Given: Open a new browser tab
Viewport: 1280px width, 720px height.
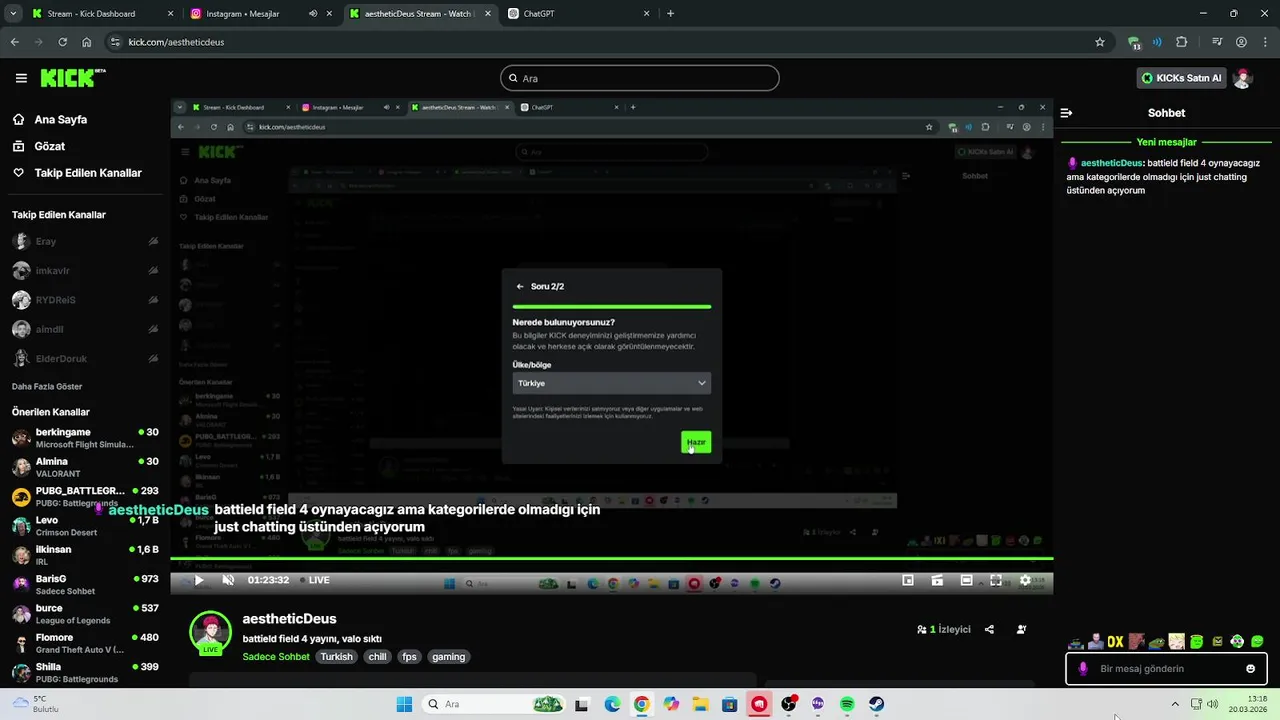Looking at the screenshot, I should click(x=670, y=14).
